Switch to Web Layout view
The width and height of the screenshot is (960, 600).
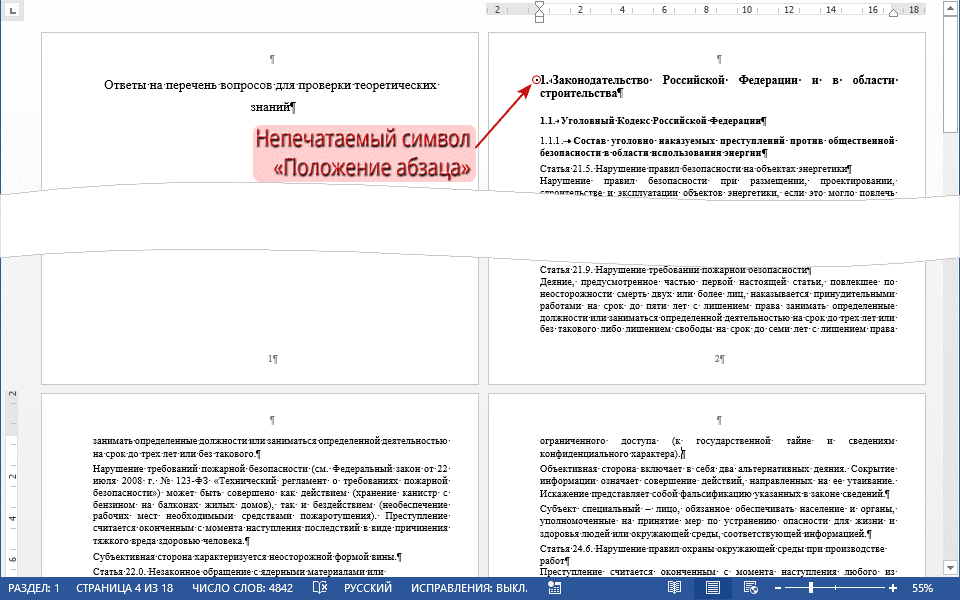749,589
